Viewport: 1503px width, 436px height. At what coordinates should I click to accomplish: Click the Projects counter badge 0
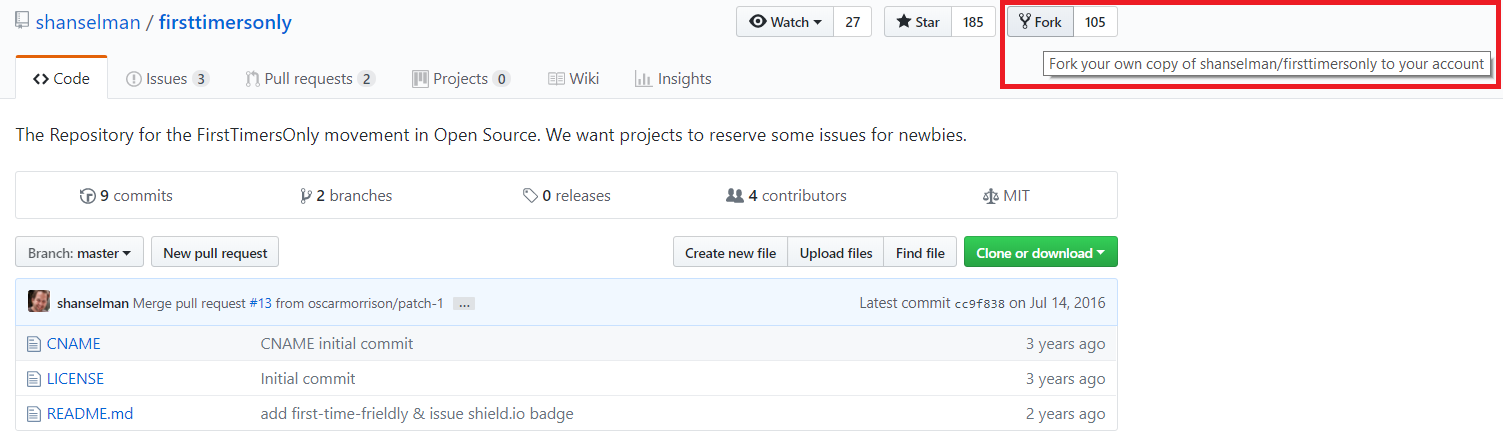(x=501, y=79)
